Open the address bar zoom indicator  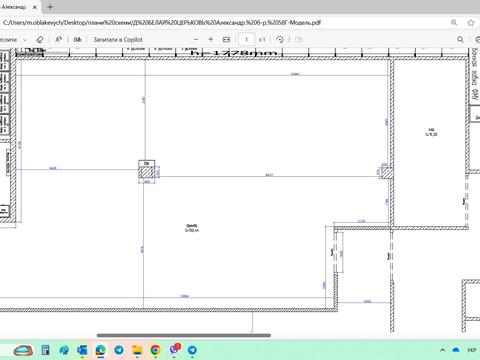pos(454,23)
